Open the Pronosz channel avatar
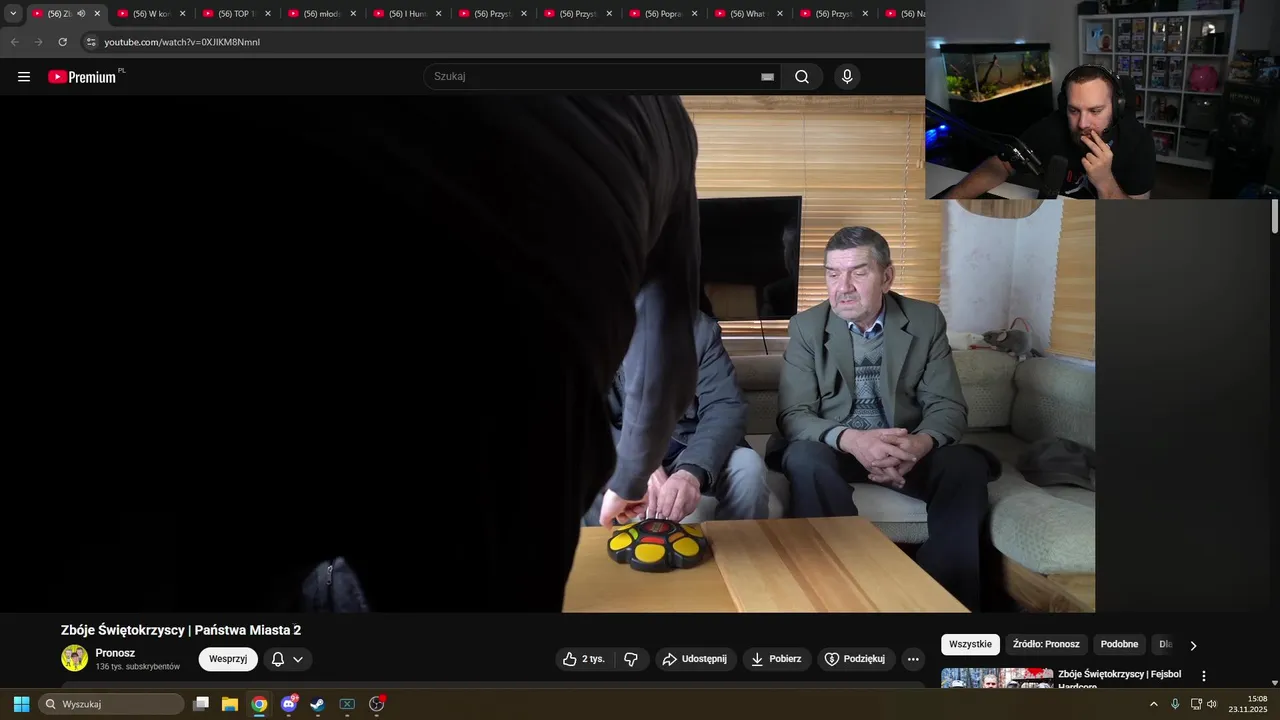The height and width of the screenshot is (720, 1280). [75, 658]
